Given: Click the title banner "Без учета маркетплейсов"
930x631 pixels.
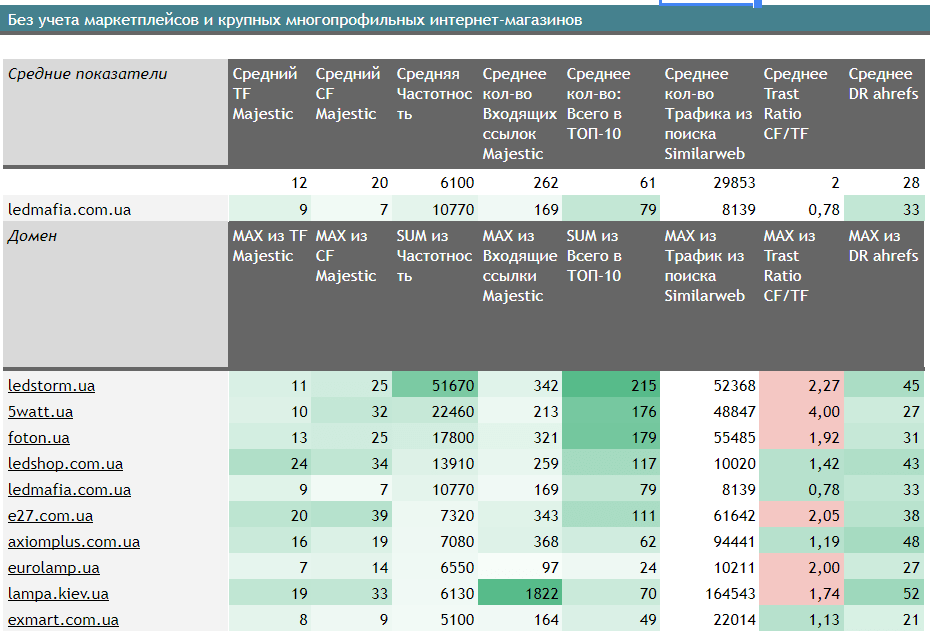Looking at the screenshot, I should pyautogui.click(x=295, y=20).
